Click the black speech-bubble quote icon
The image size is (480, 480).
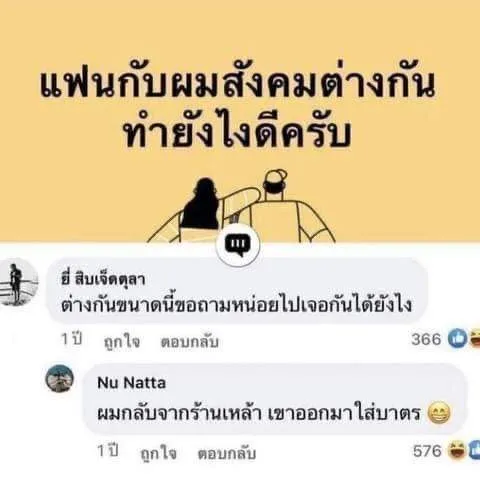coord(238,245)
